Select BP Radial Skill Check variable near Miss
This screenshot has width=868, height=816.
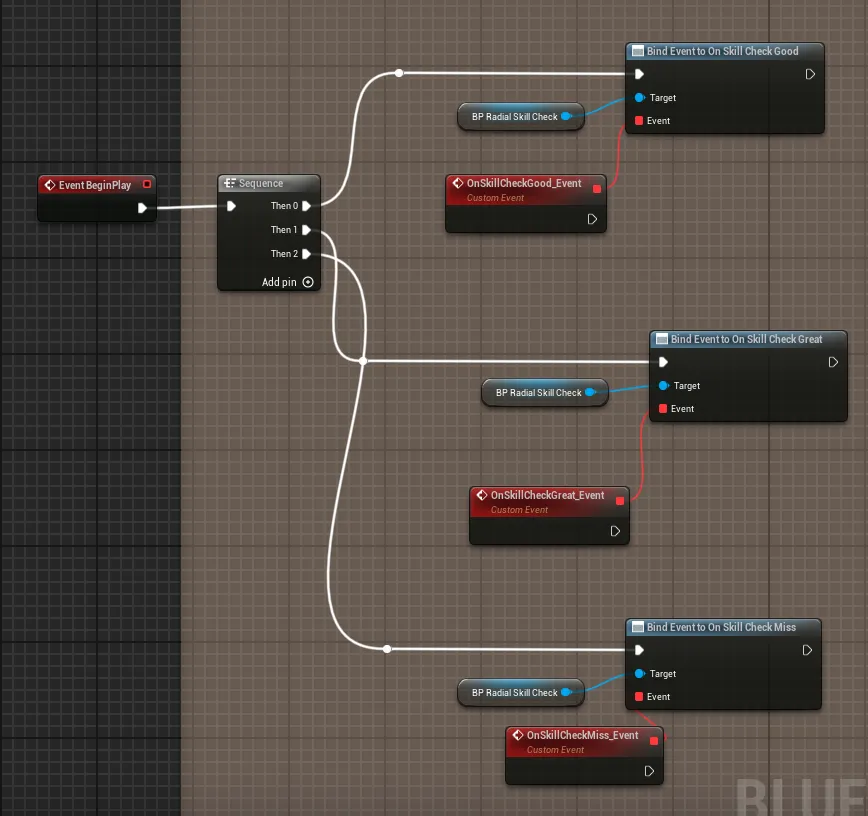click(x=520, y=693)
